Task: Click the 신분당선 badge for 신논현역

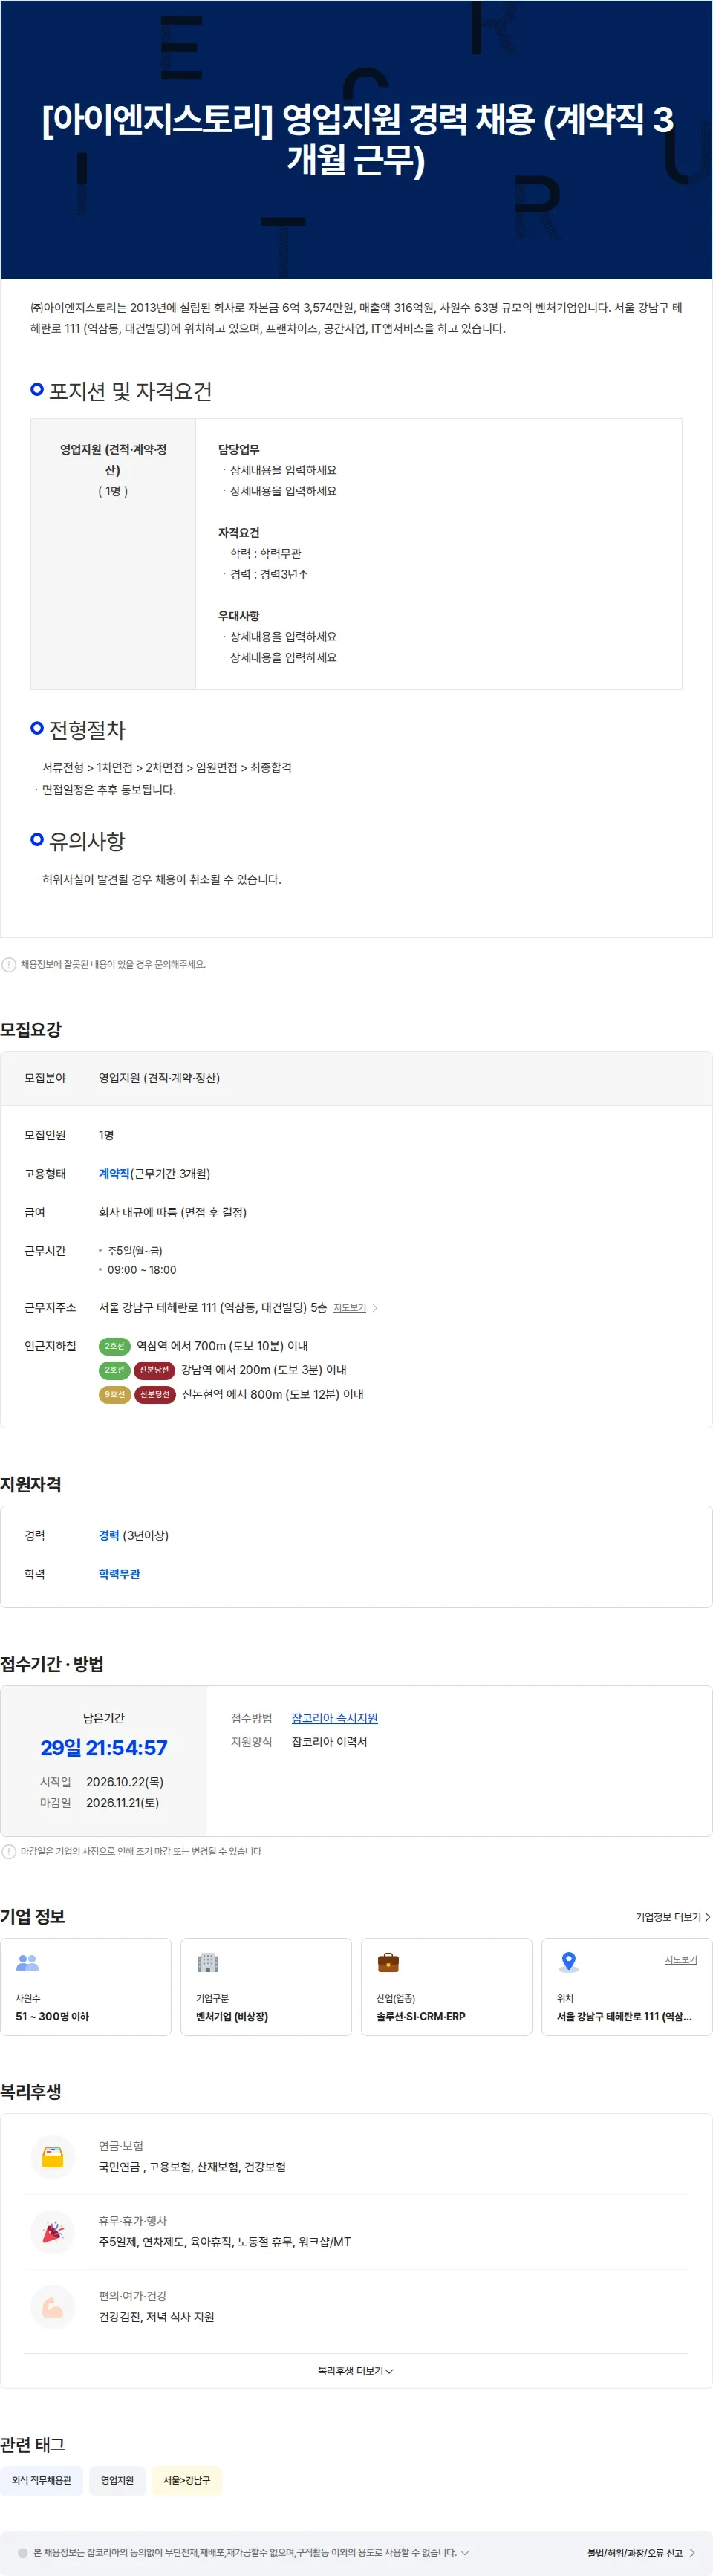Action: pyautogui.click(x=155, y=1394)
